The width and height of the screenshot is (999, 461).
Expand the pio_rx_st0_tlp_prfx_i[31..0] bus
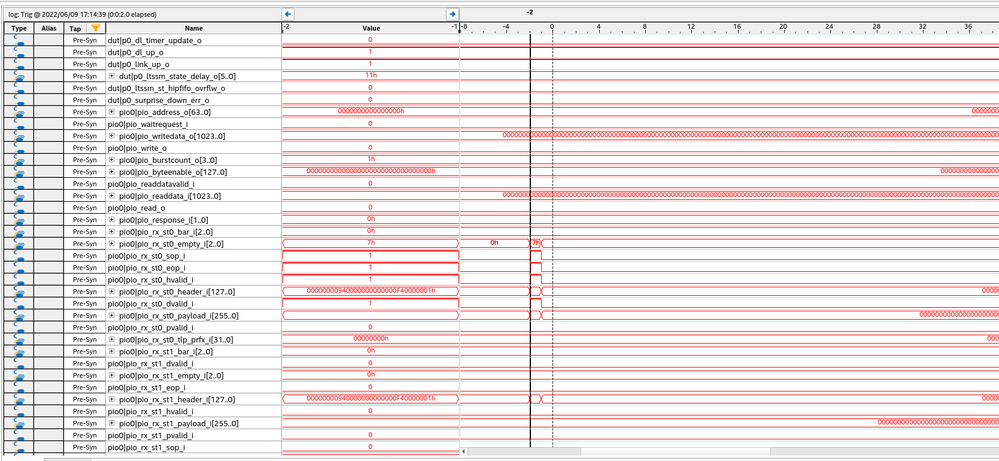[111, 339]
